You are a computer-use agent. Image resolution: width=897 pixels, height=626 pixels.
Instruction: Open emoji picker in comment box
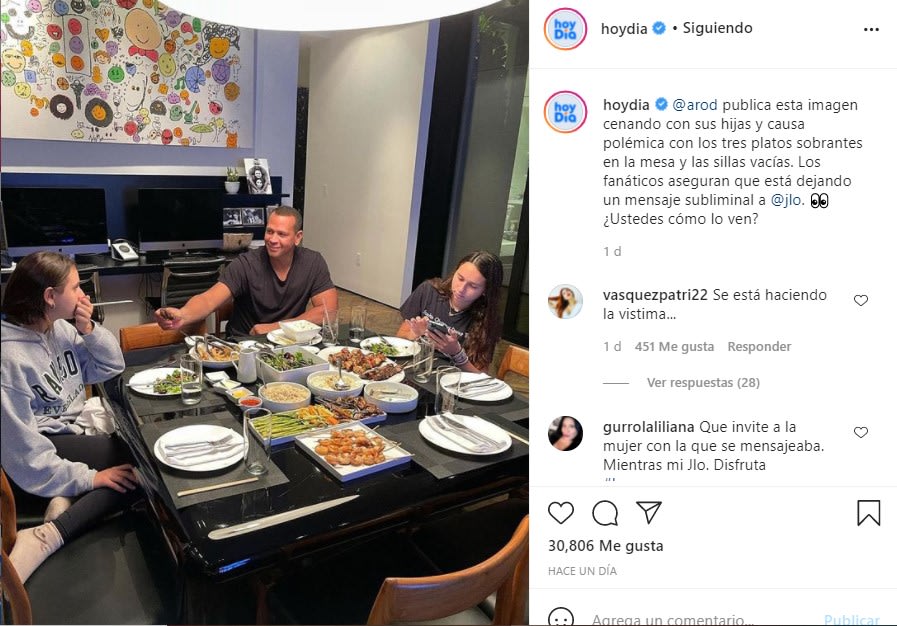coord(561,617)
